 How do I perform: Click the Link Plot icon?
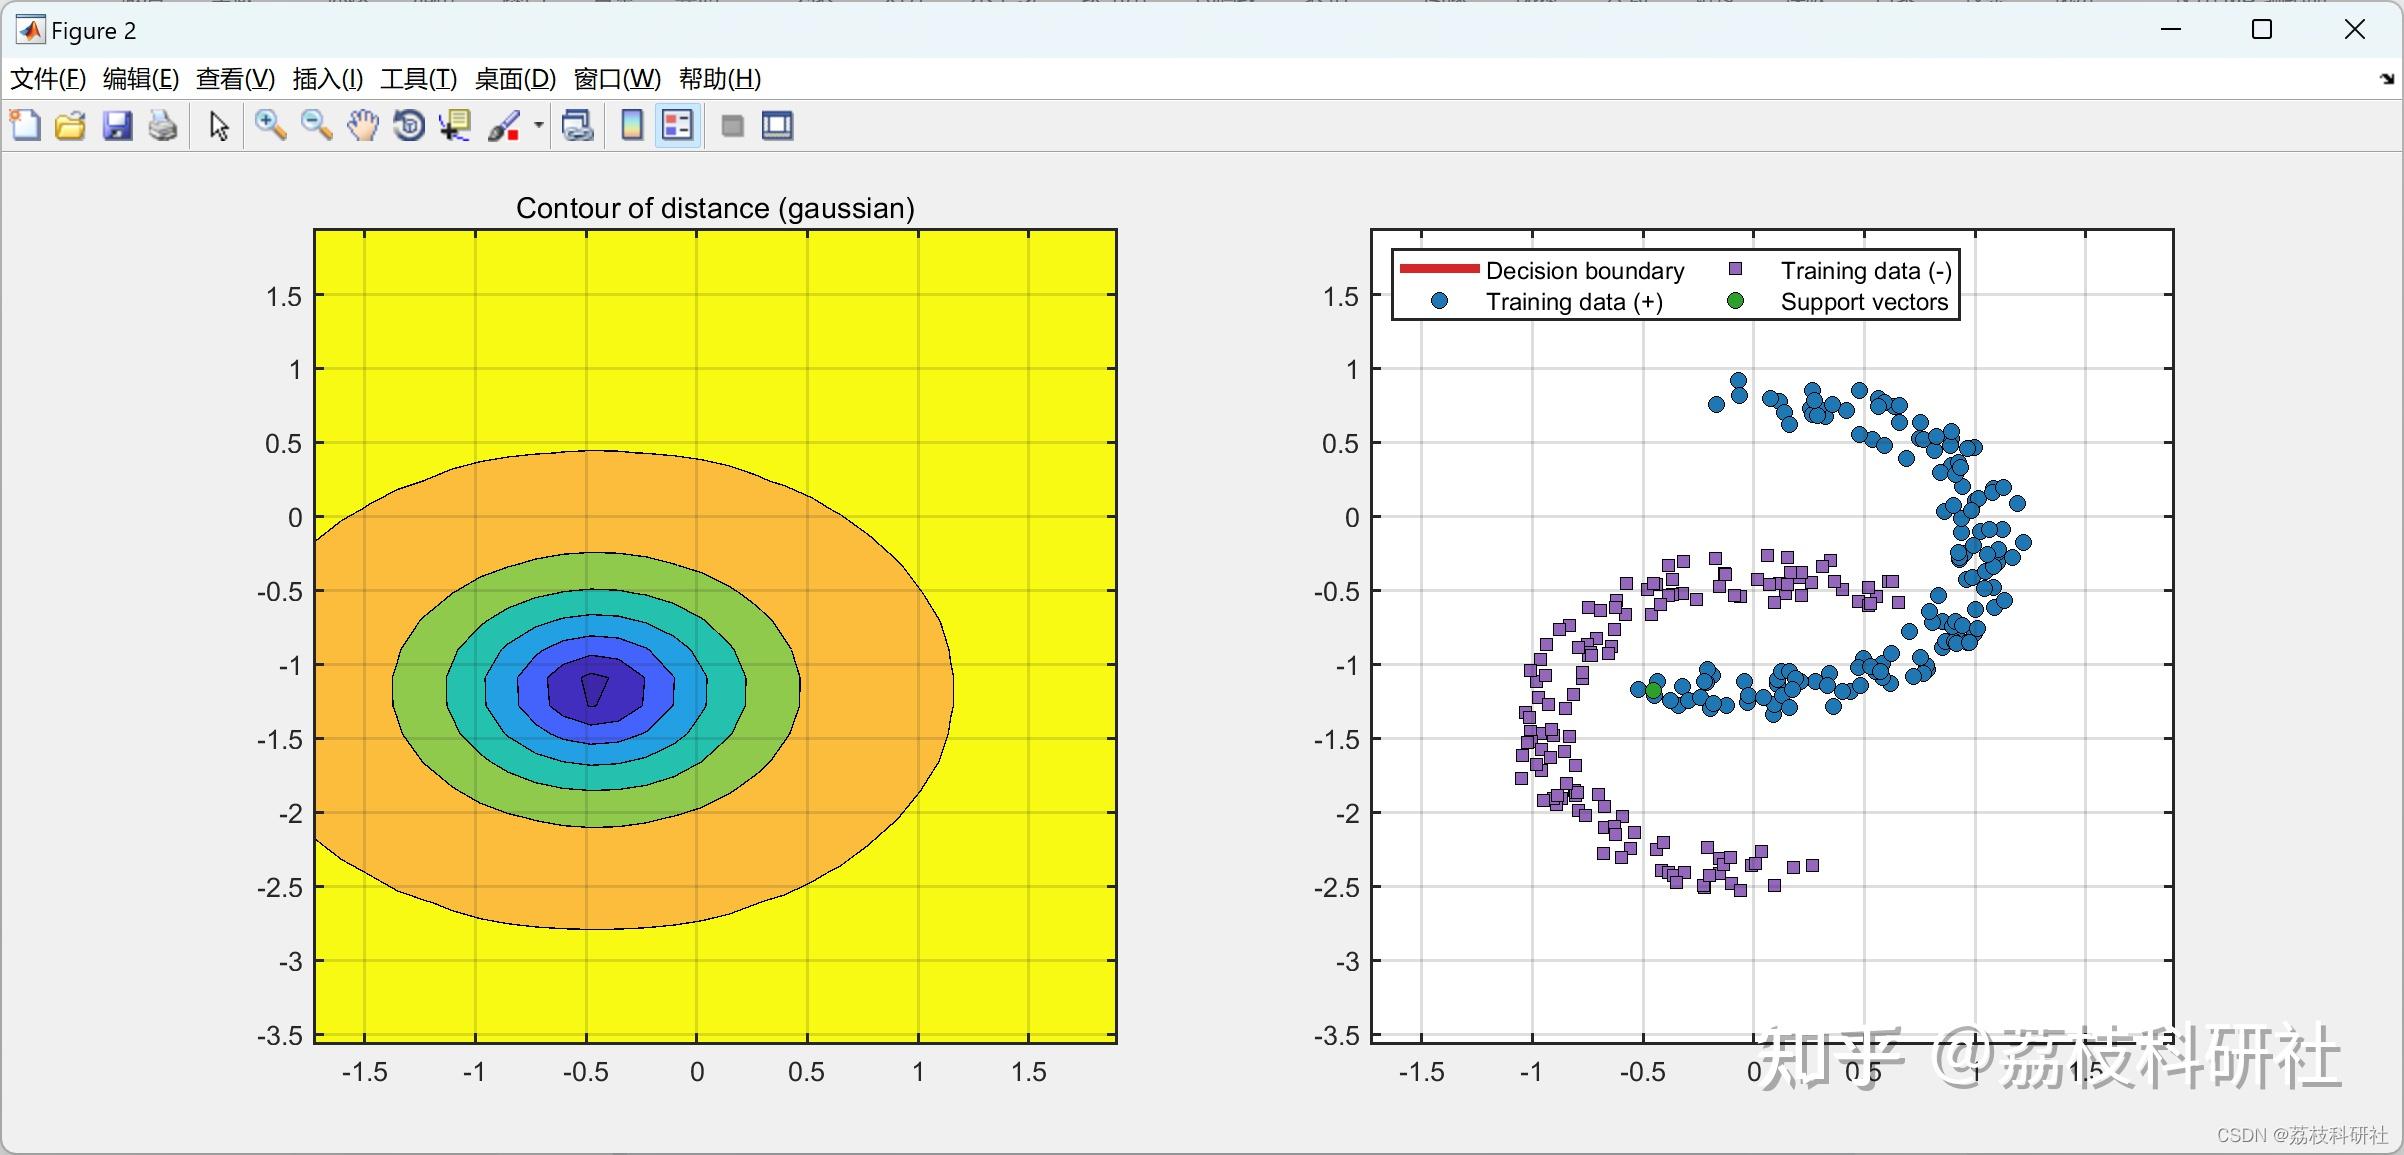578,126
